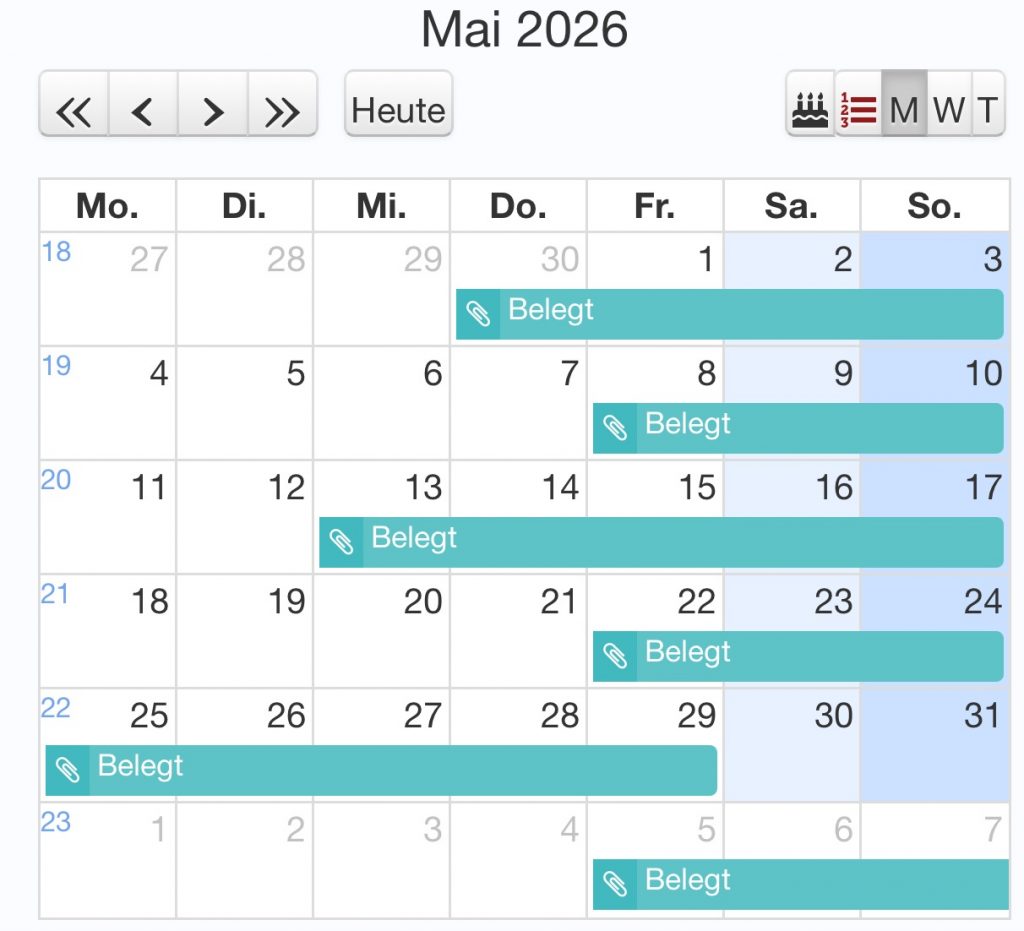Image resolution: width=1024 pixels, height=931 pixels.
Task: Open the Belegt event starting May 8
Action: (x=800, y=428)
